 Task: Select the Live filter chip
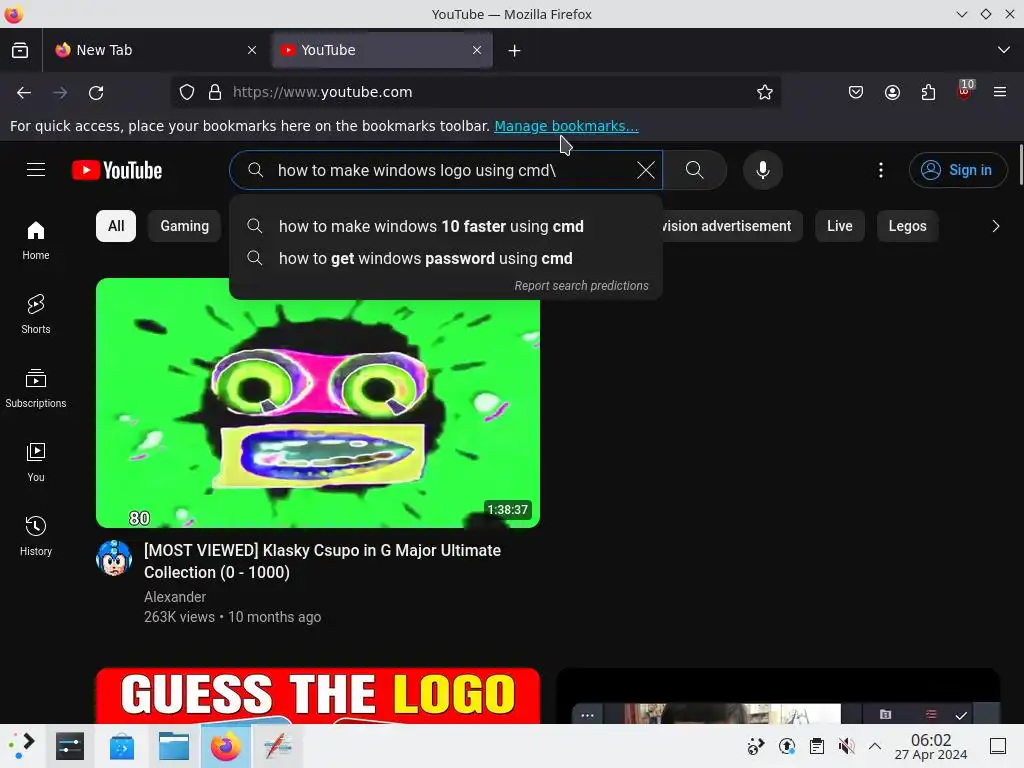(x=840, y=226)
